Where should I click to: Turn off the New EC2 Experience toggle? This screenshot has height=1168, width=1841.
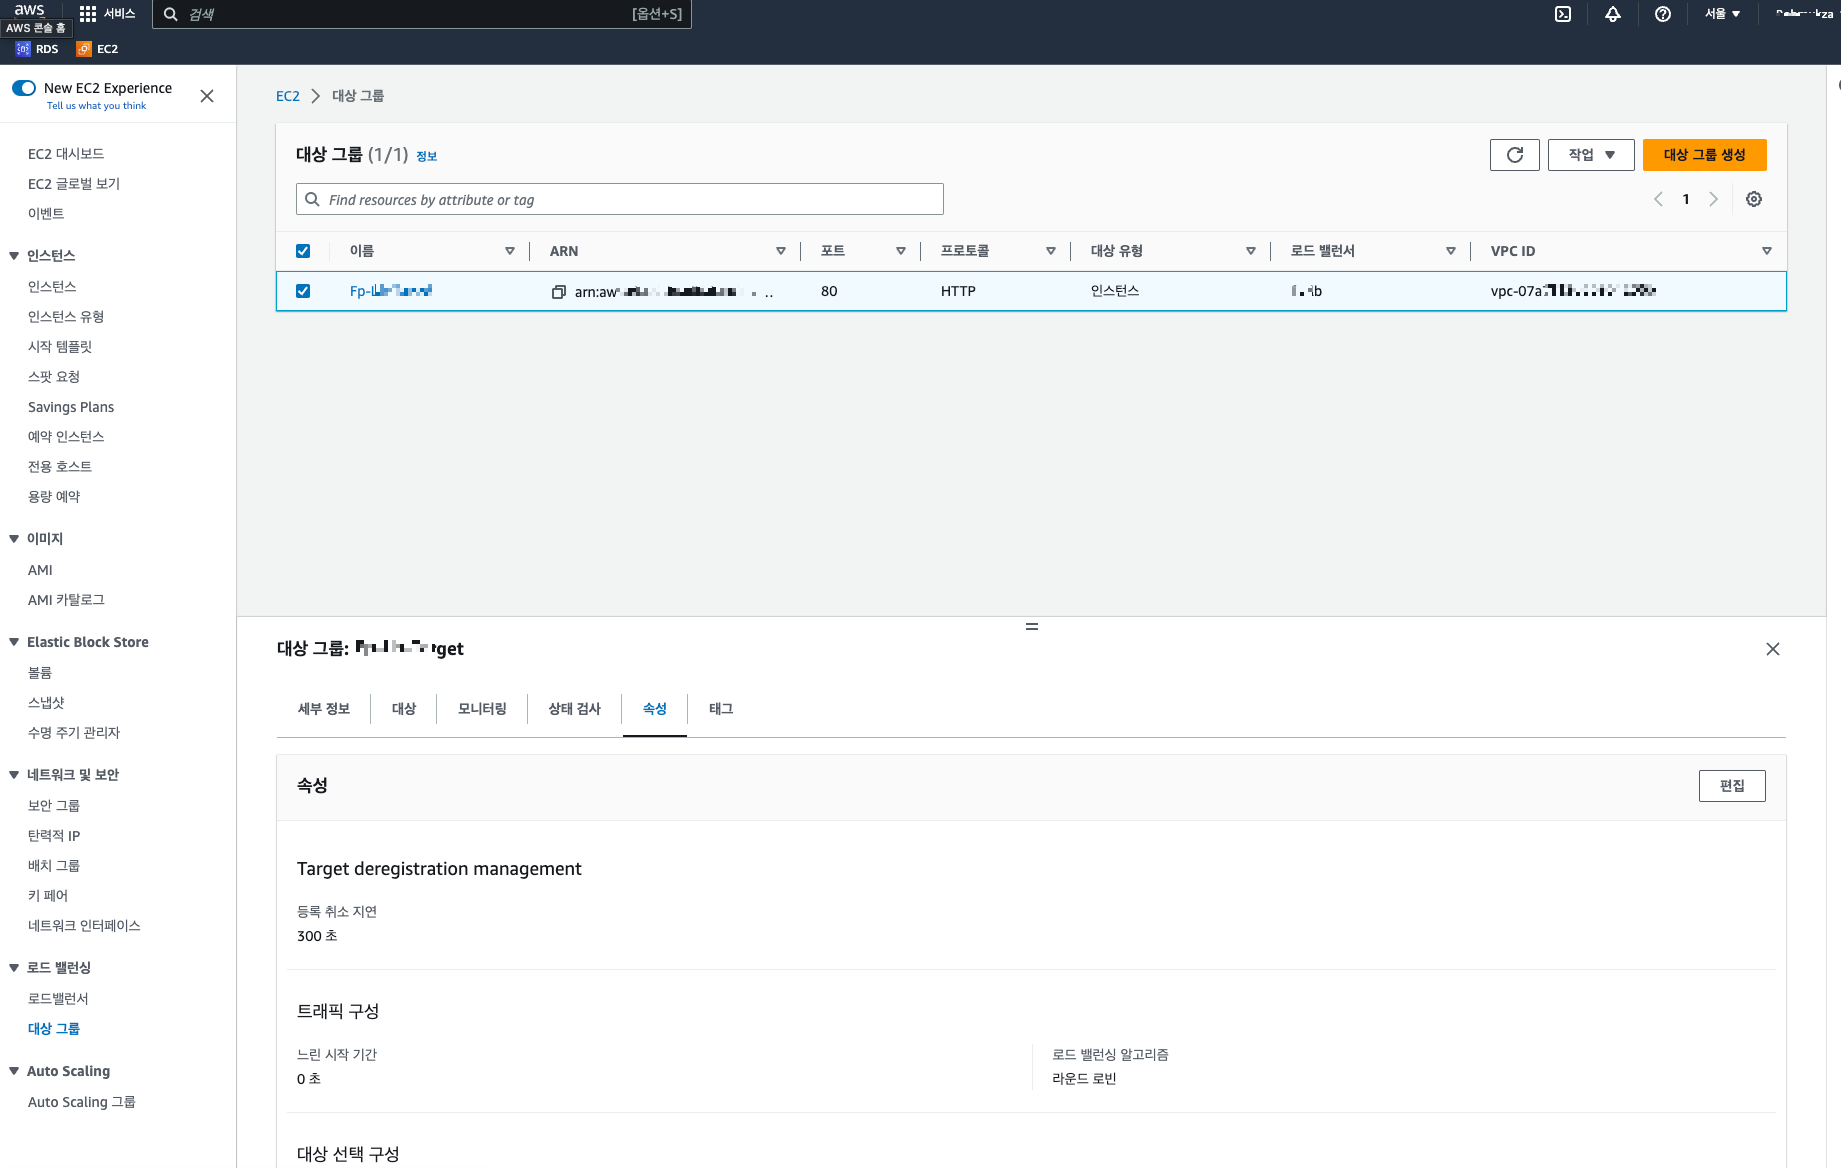[x=24, y=88]
